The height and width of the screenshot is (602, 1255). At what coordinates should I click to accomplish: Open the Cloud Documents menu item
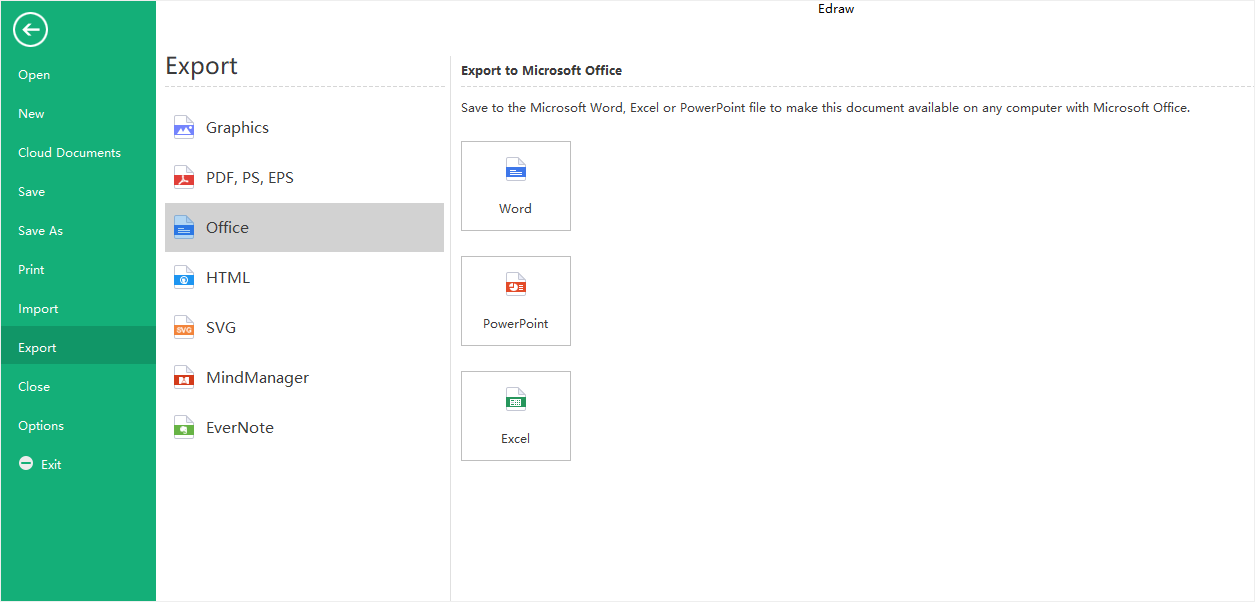point(69,153)
